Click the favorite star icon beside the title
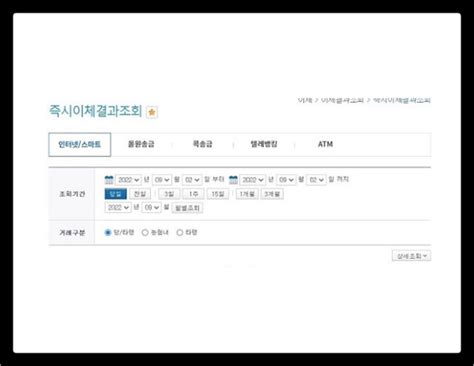Screen dimensions: 474x366 152,112
